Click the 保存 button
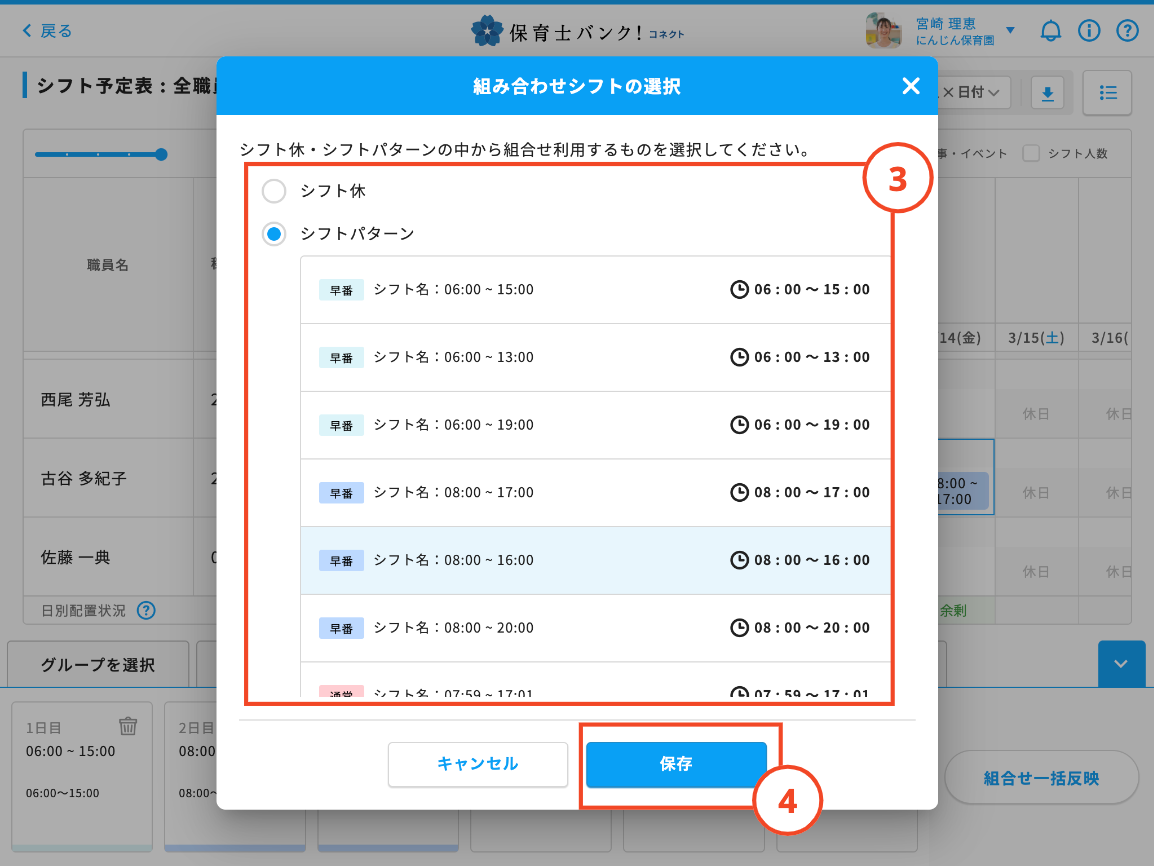Image resolution: width=1154 pixels, height=866 pixels. click(x=676, y=764)
